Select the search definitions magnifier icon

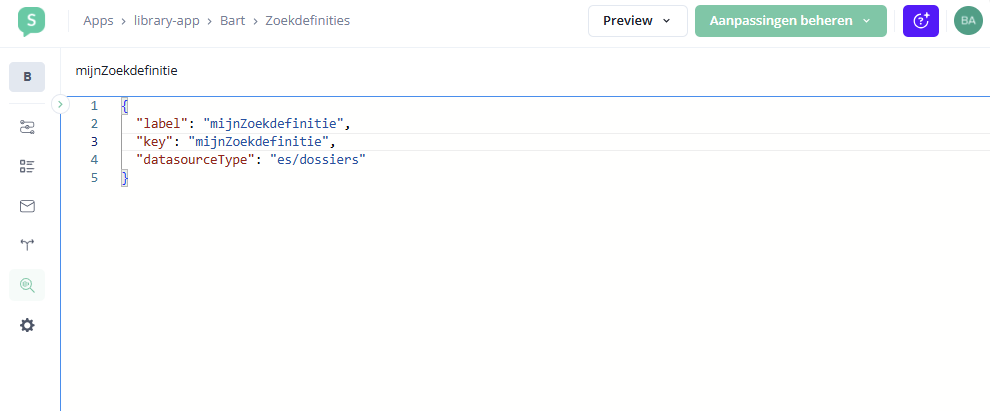click(x=27, y=285)
